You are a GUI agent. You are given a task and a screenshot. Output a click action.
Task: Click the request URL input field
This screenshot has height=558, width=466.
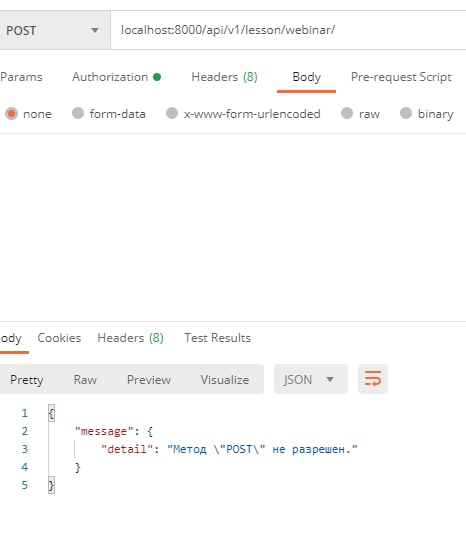288,30
